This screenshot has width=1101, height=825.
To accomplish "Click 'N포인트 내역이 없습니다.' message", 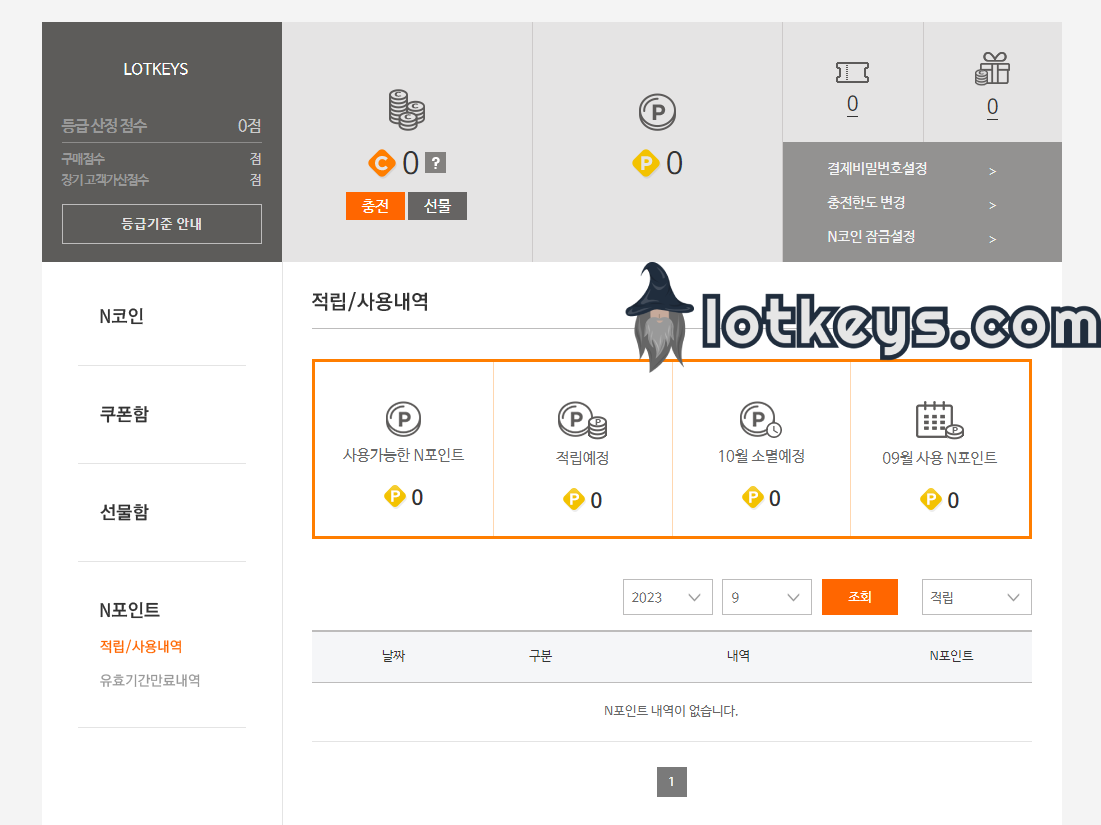I will point(671,711).
